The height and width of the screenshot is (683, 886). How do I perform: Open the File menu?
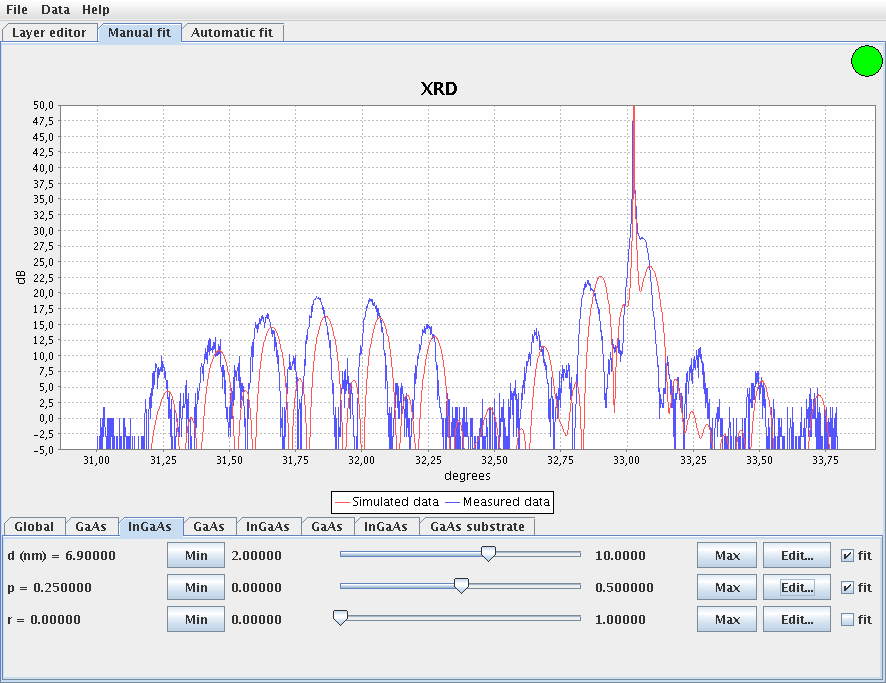[17, 9]
